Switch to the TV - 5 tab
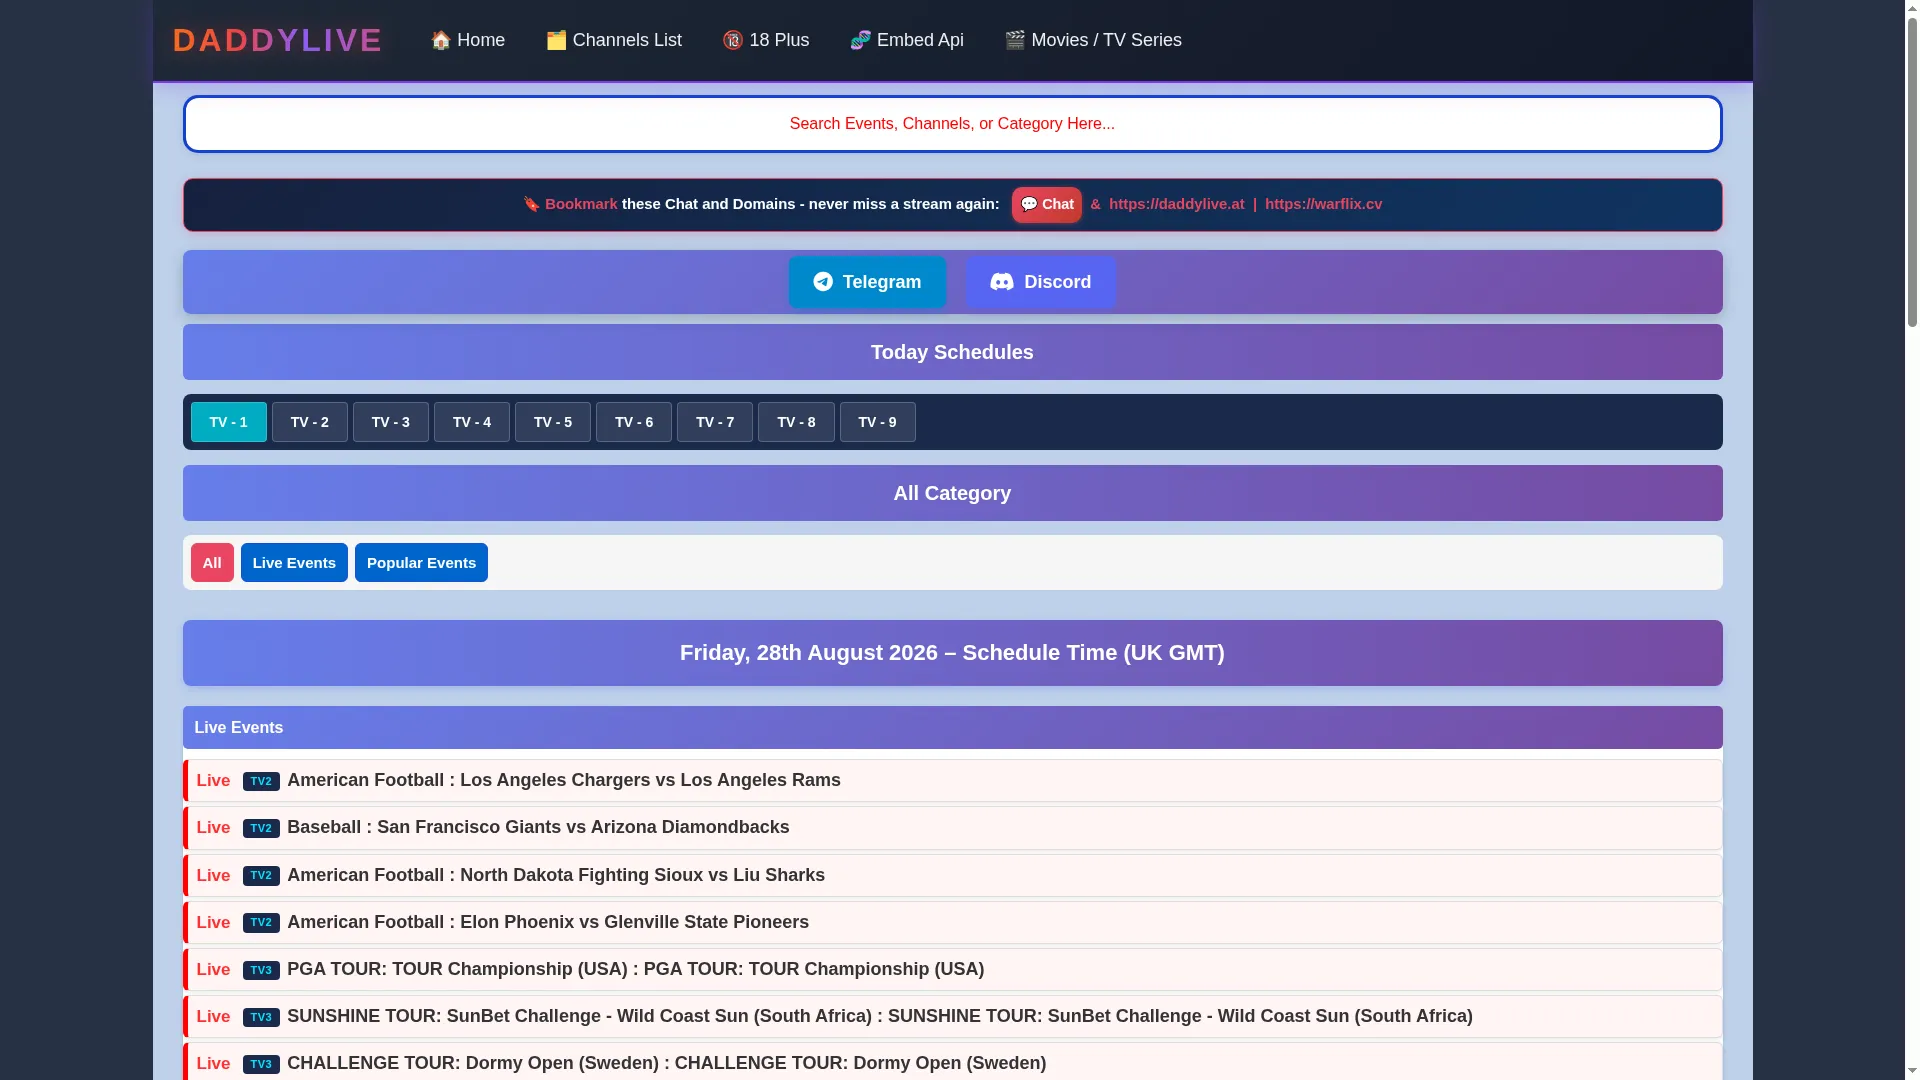Image resolution: width=1920 pixels, height=1080 pixels. pyautogui.click(x=553, y=422)
